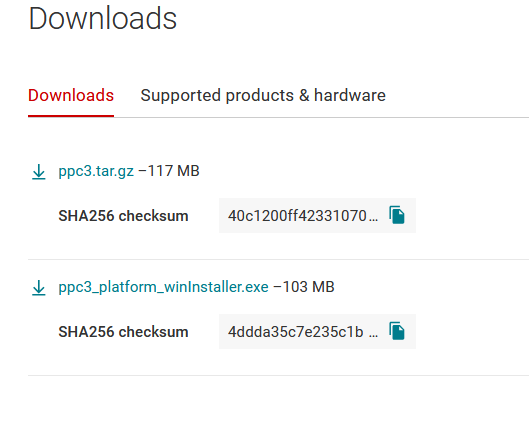Viewport: 529px width, 424px height.
Task: Switch to the Downloads tab
Action: tap(71, 95)
